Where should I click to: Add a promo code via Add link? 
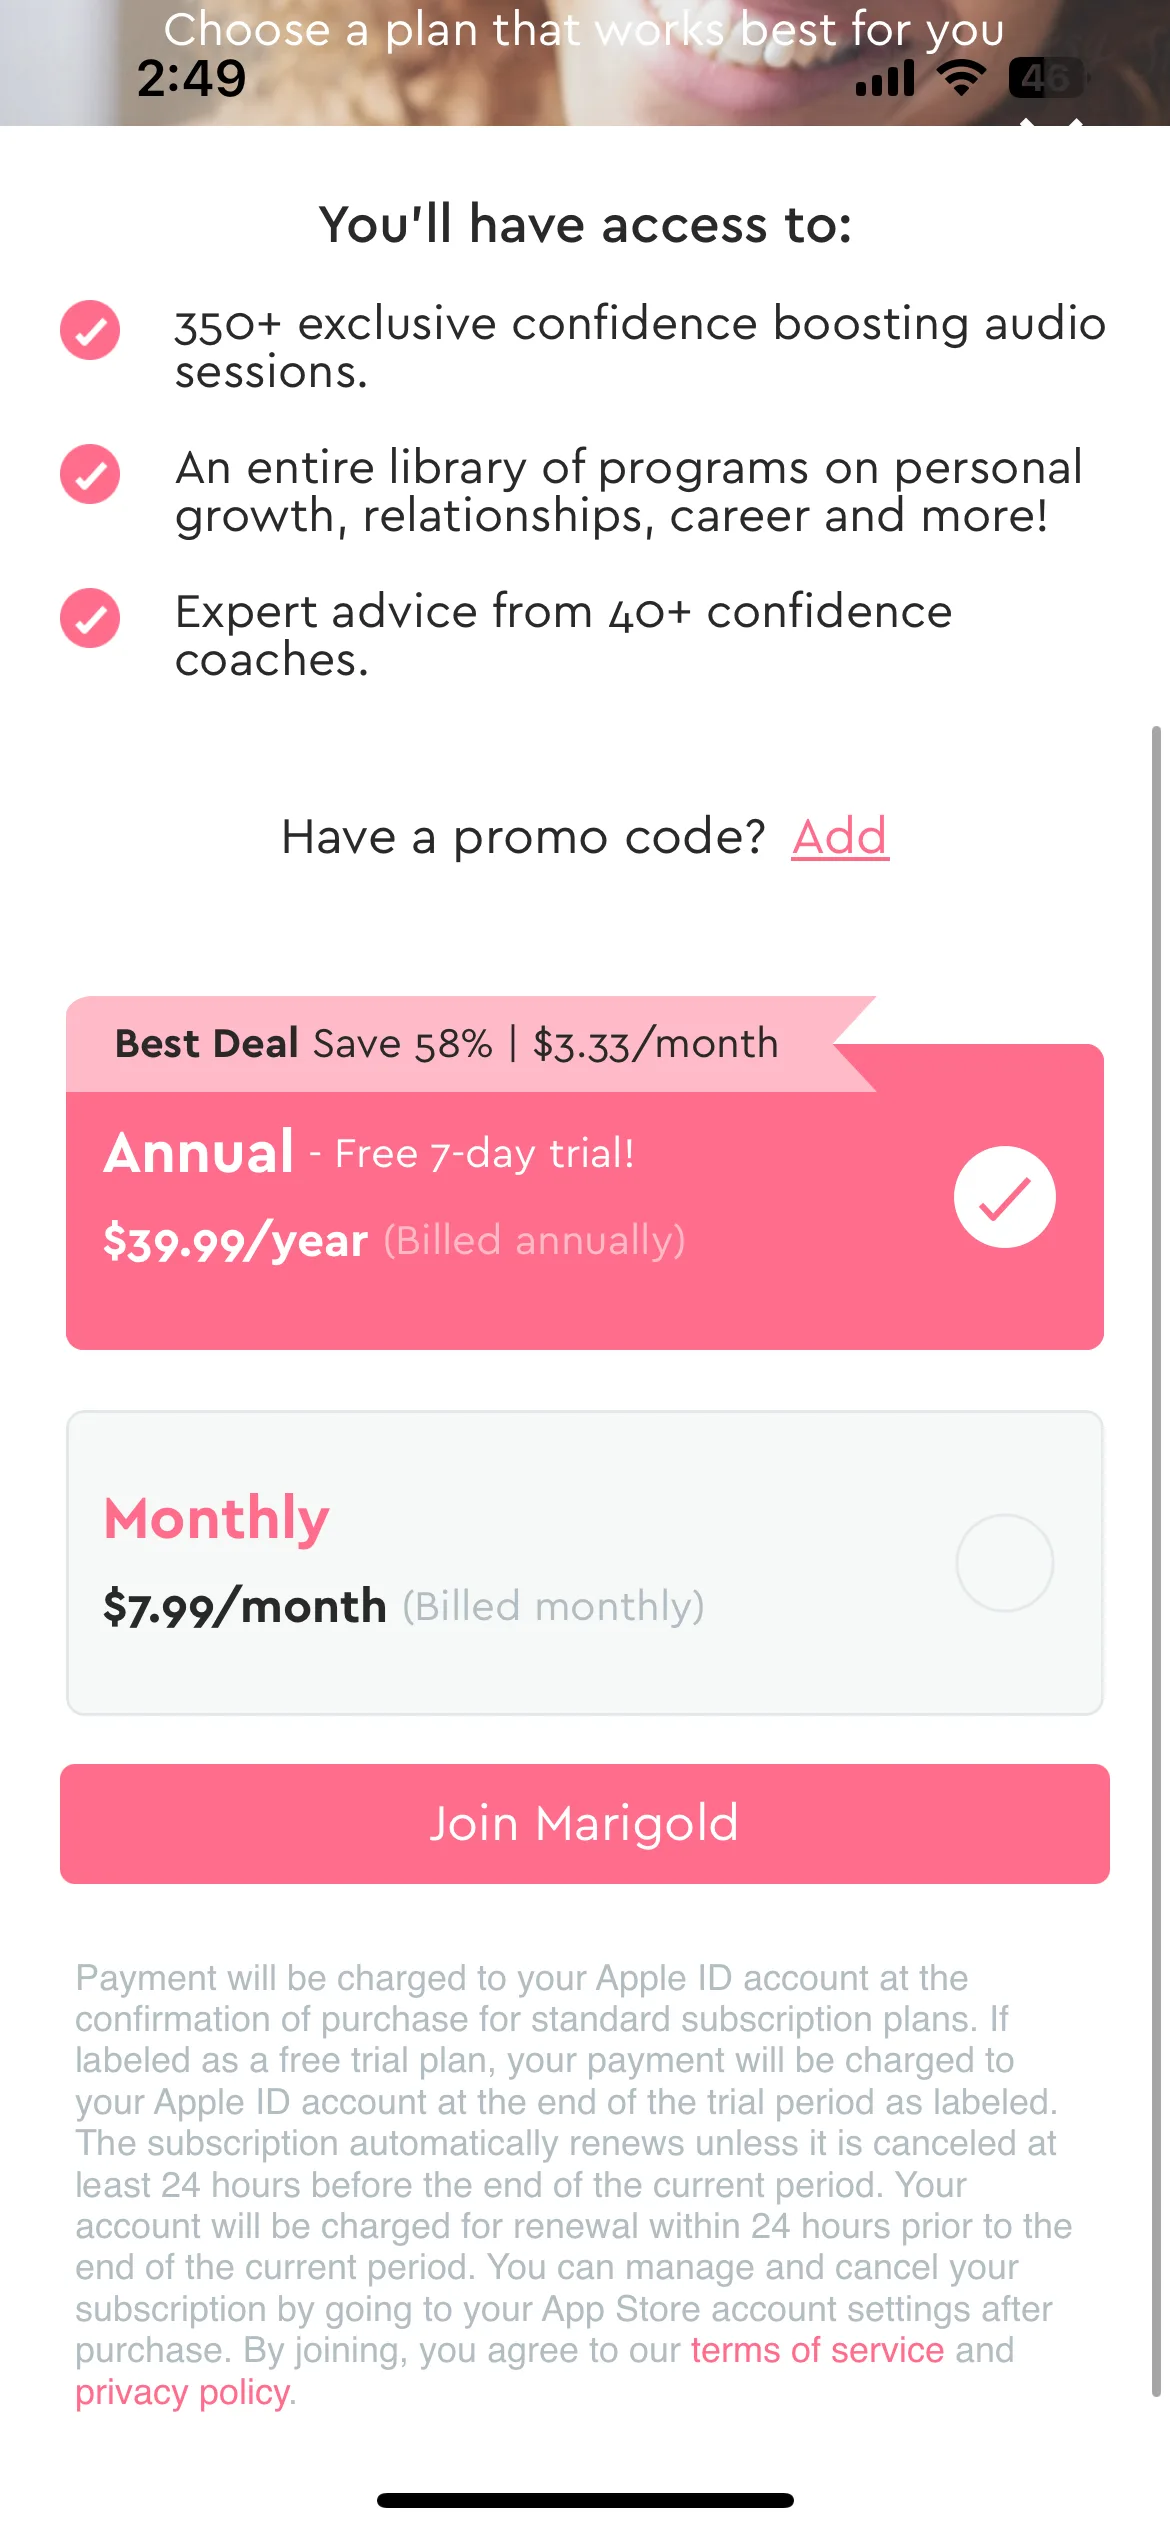pyautogui.click(x=840, y=837)
